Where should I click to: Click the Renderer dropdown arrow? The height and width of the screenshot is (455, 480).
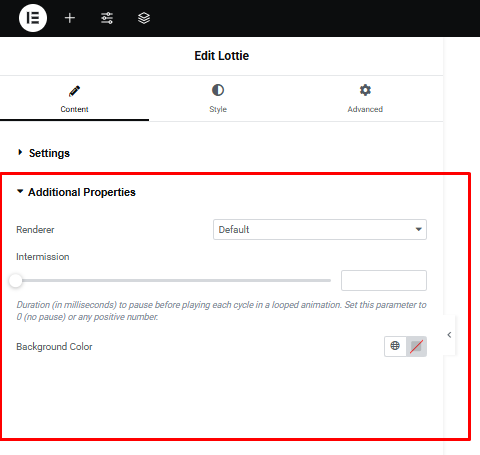point(419,229)
